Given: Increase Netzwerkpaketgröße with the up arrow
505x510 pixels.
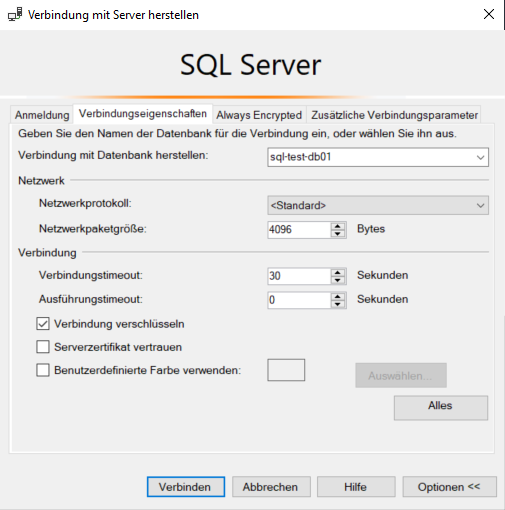Looking at the screenshot, I should [x=338, y=226].
